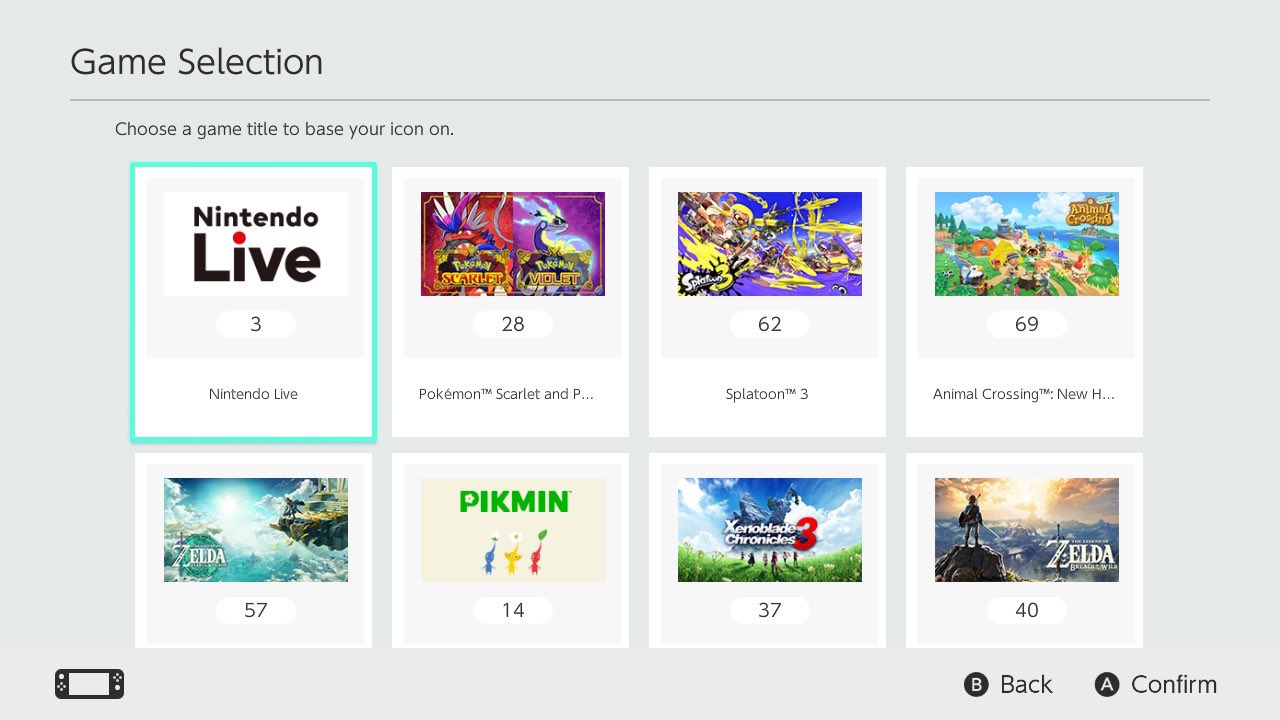The height and width of the screenshot is (720, 1280).
Task: Pick the Xenoblade Chronicles 3 artwork
Action: click(x=770, y=530)
